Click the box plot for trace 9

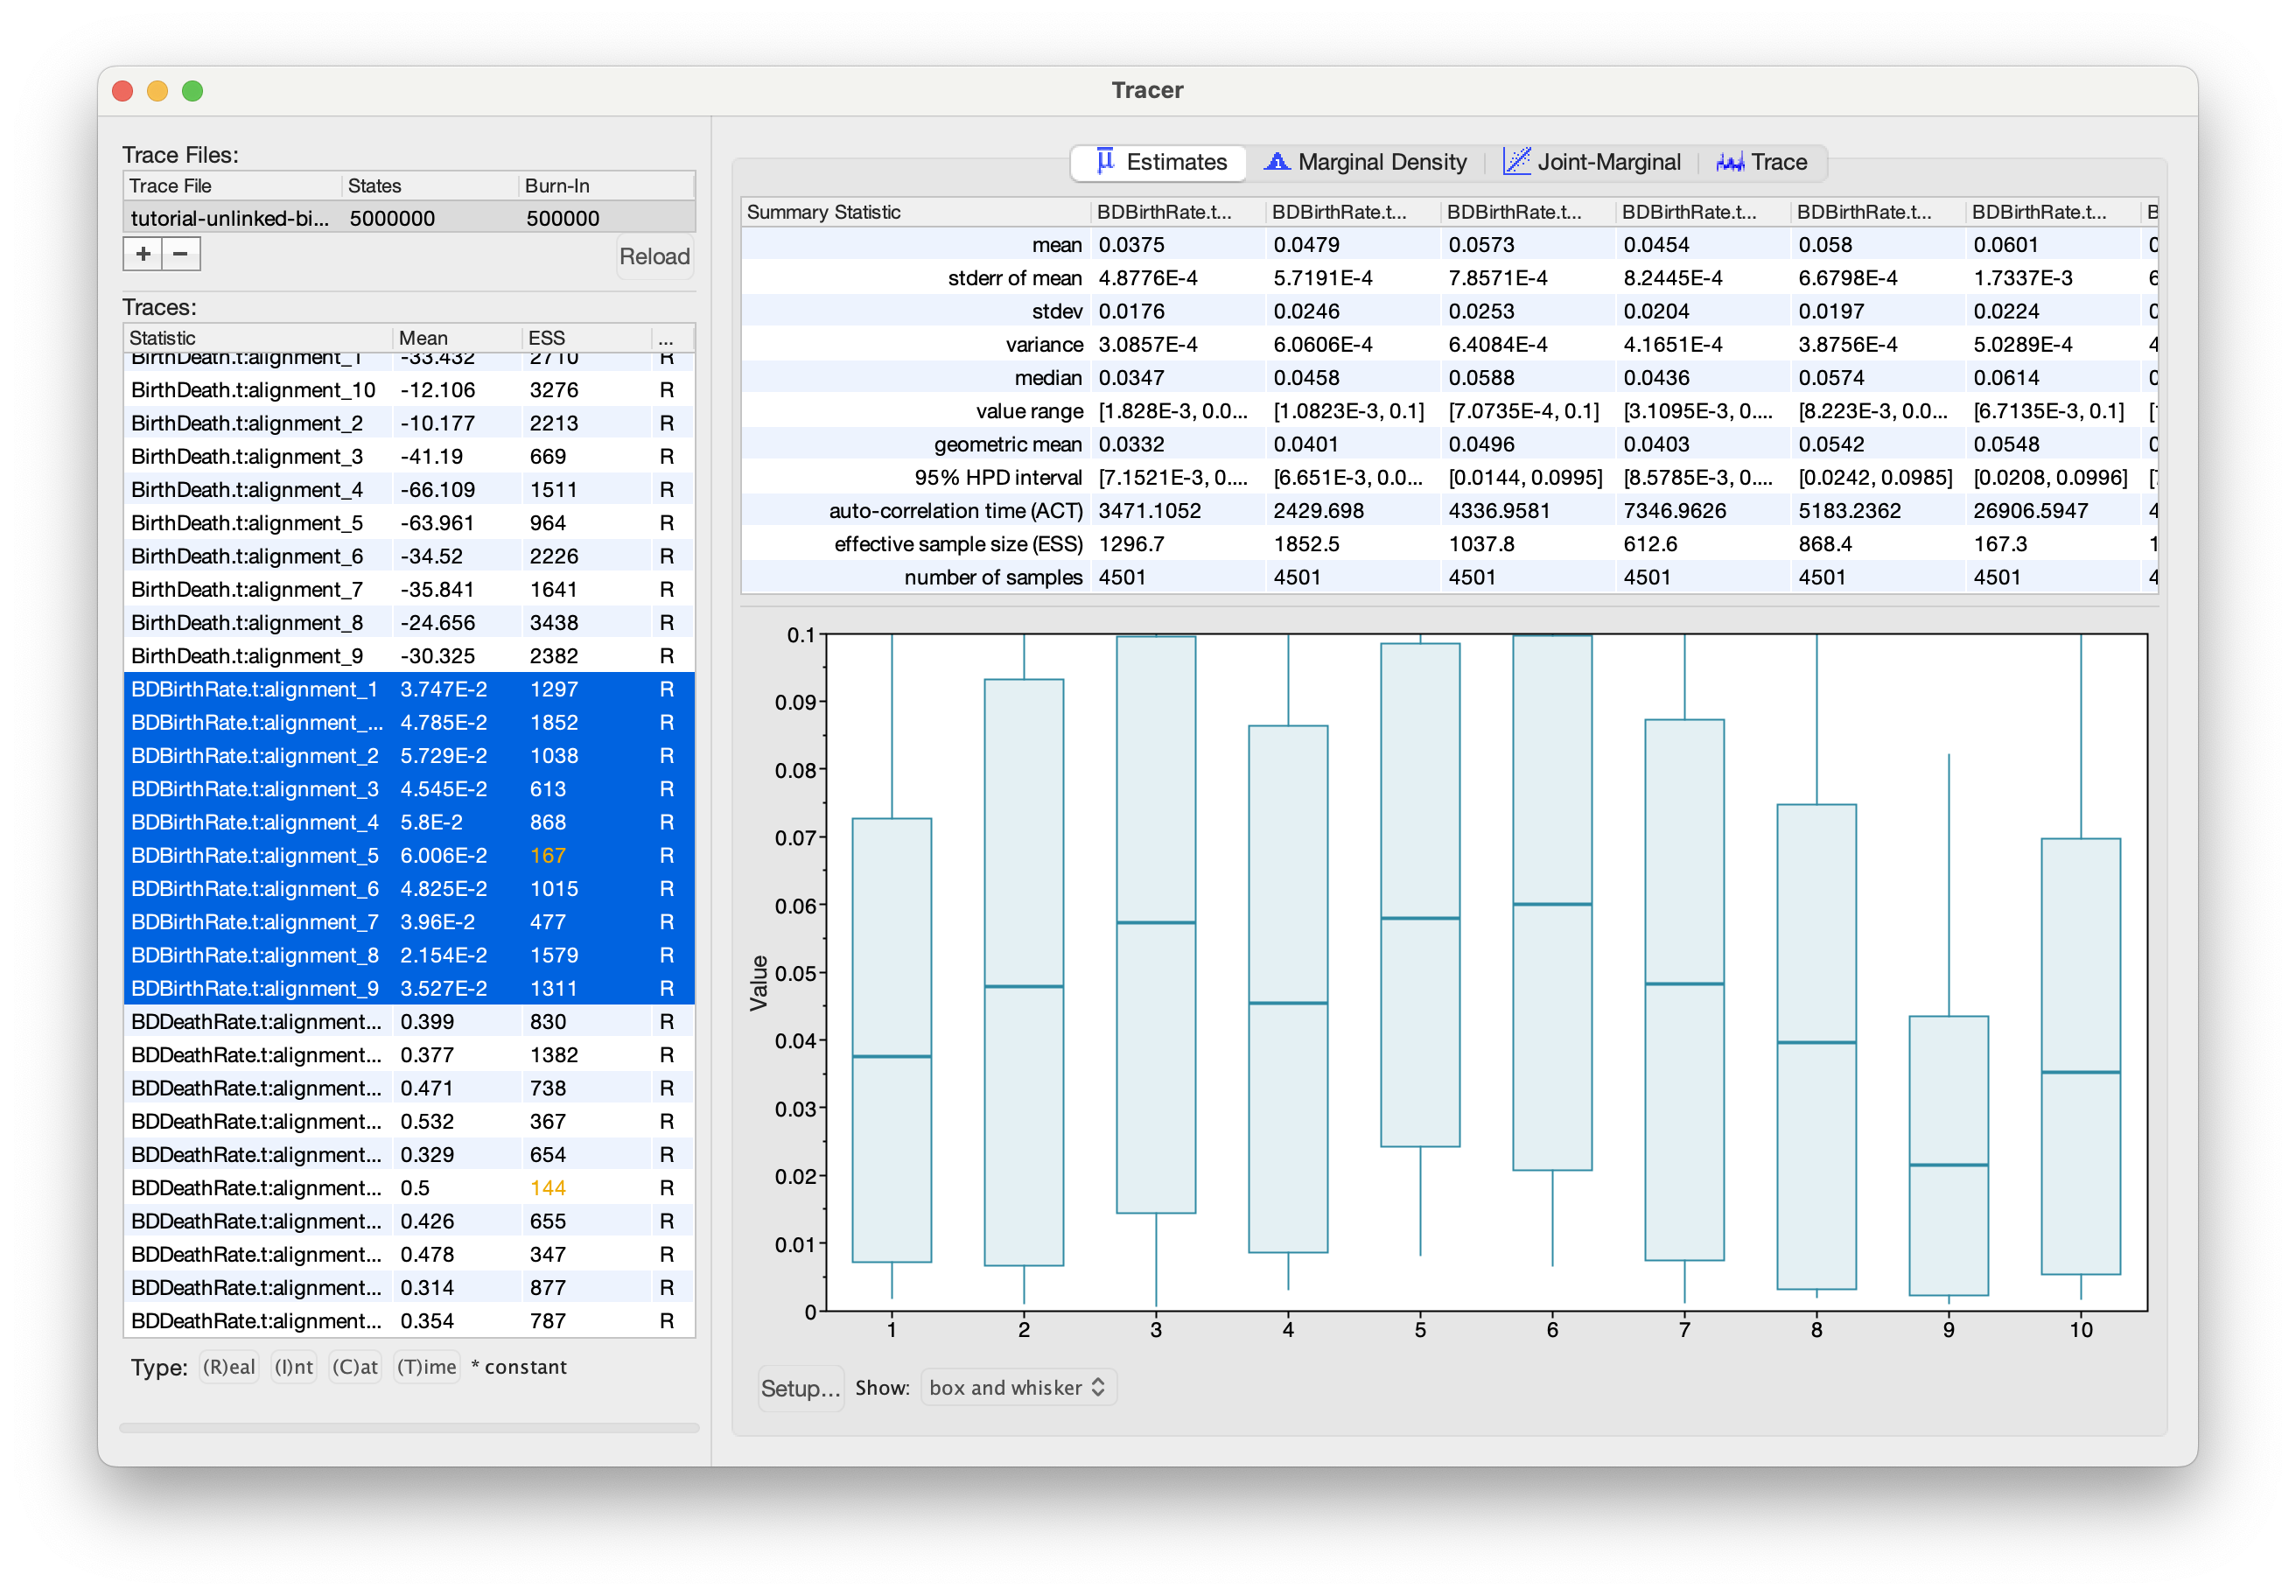click(x=1948, y=1155)
